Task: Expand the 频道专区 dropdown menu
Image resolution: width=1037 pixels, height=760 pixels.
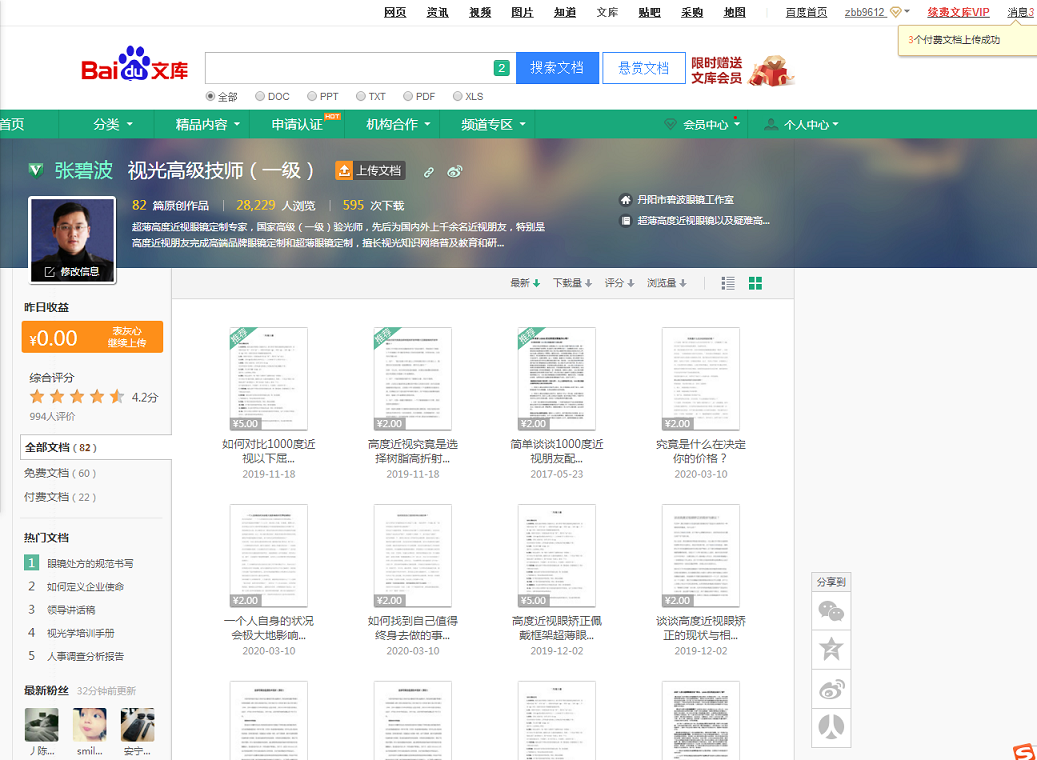Action: tap(493, 124)
